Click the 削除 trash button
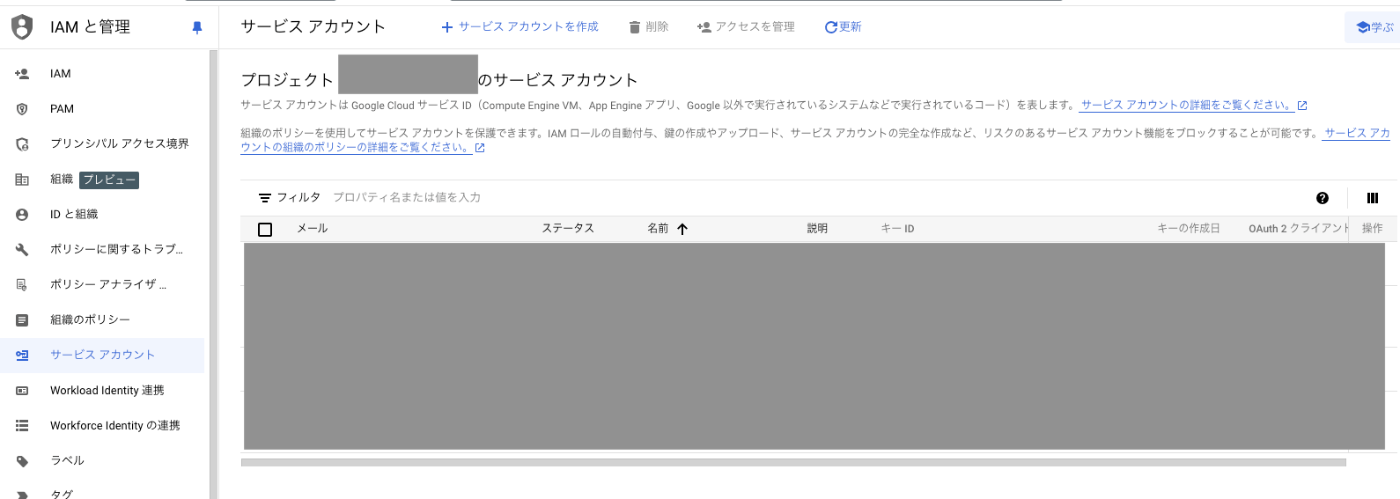Viewport: 1400px width, 499px height. pos(649,27)
